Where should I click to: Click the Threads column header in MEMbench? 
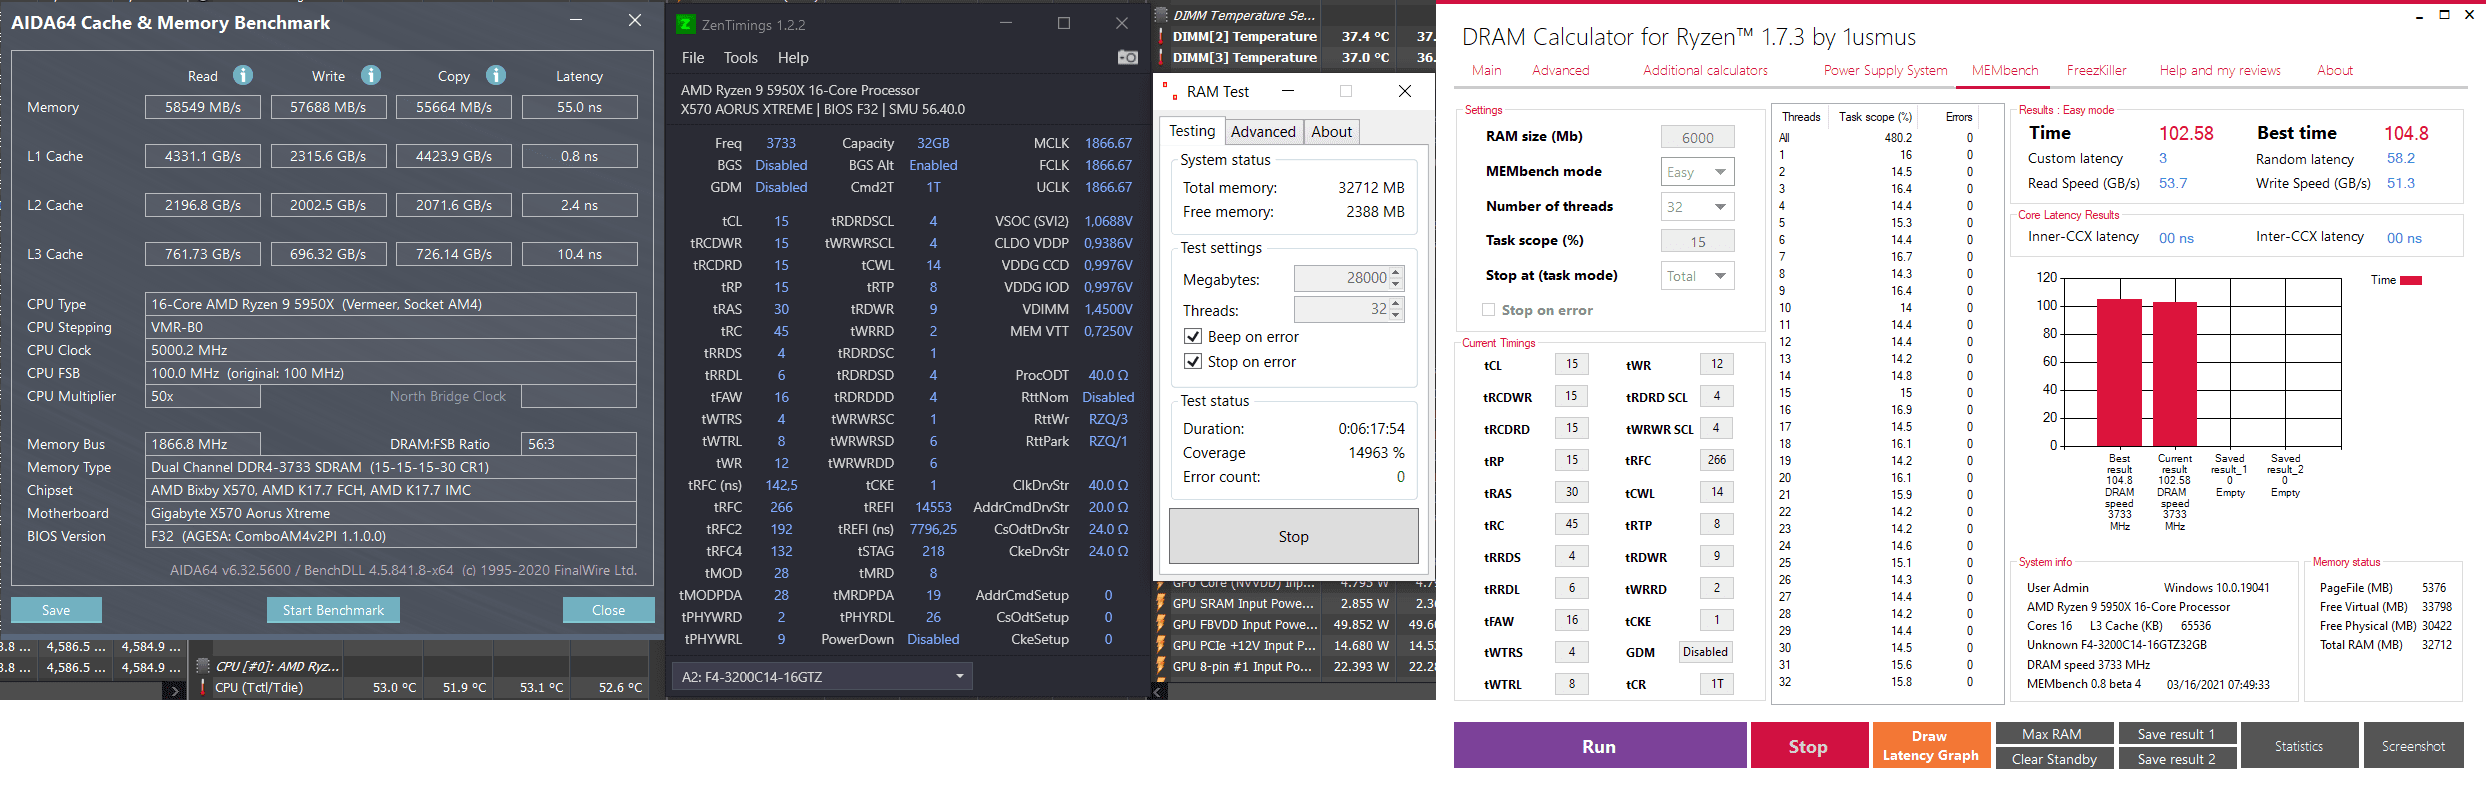pos(1800,117)
